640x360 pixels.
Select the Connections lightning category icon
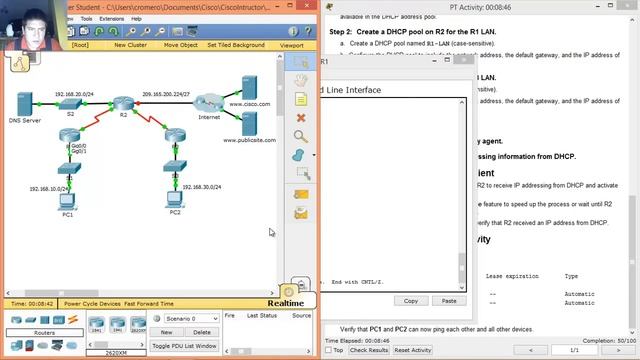pos(73,320)
